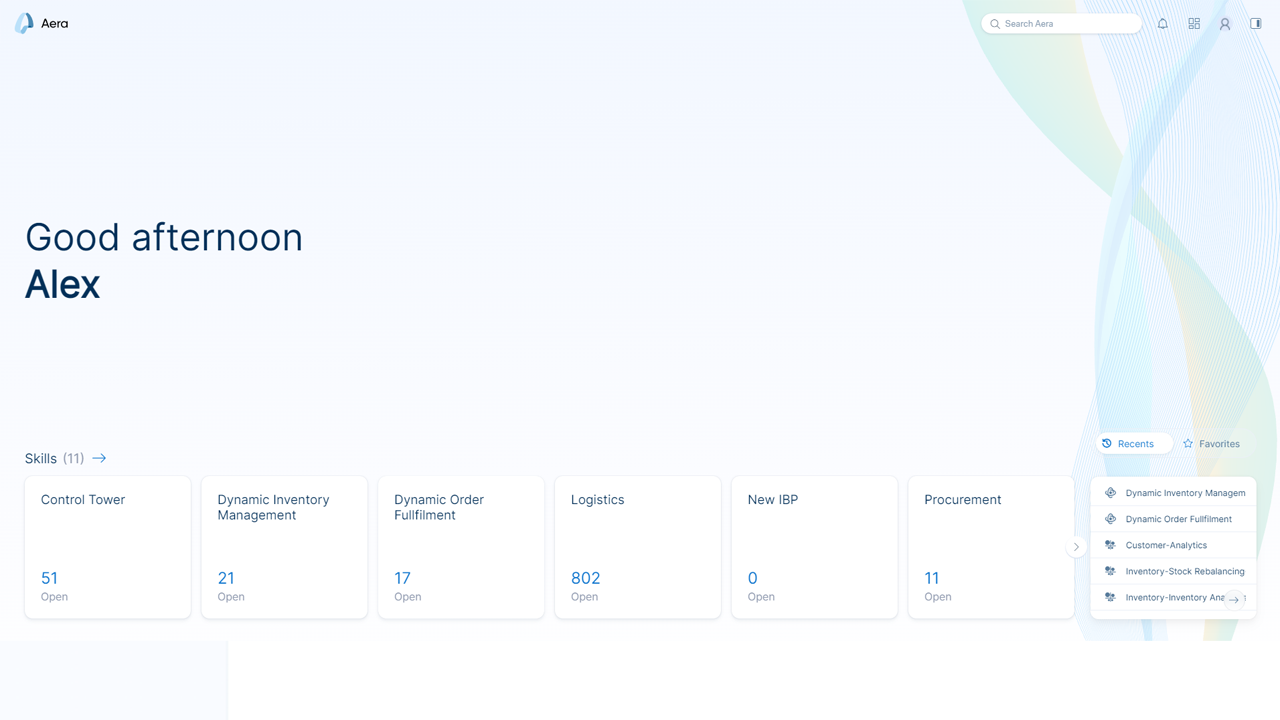Click the analytics icon beside Customer-Analytics
Screen dimensions: 1280x720
tap(1110, 545)
